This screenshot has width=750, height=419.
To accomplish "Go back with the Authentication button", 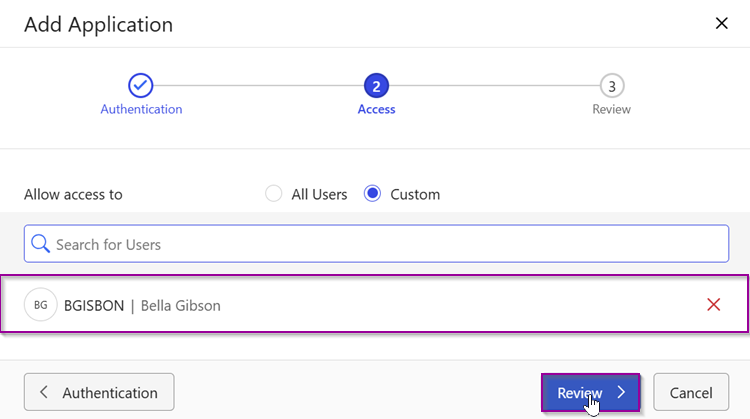I will tap(99, 392).
